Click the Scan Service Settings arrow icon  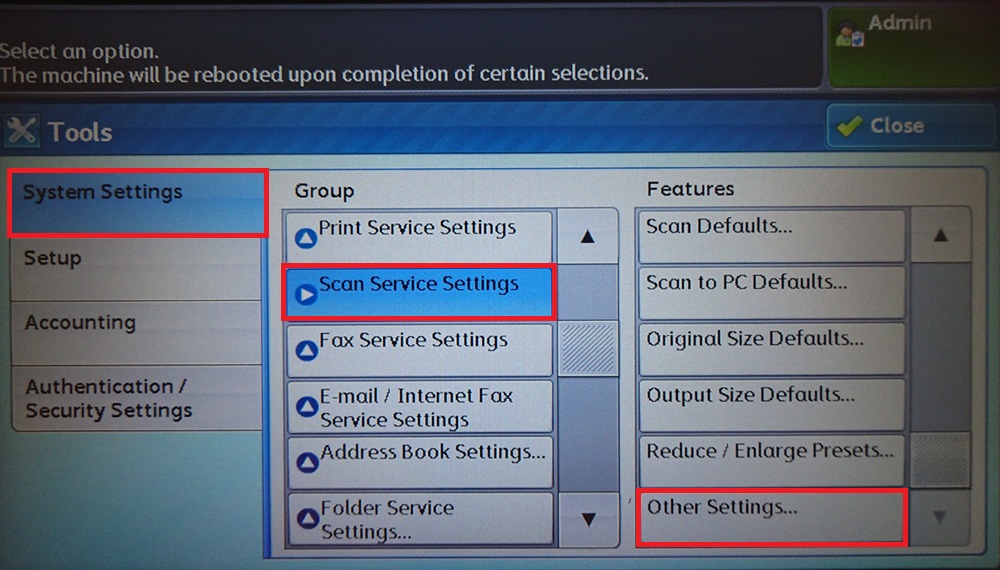[305, 292]
